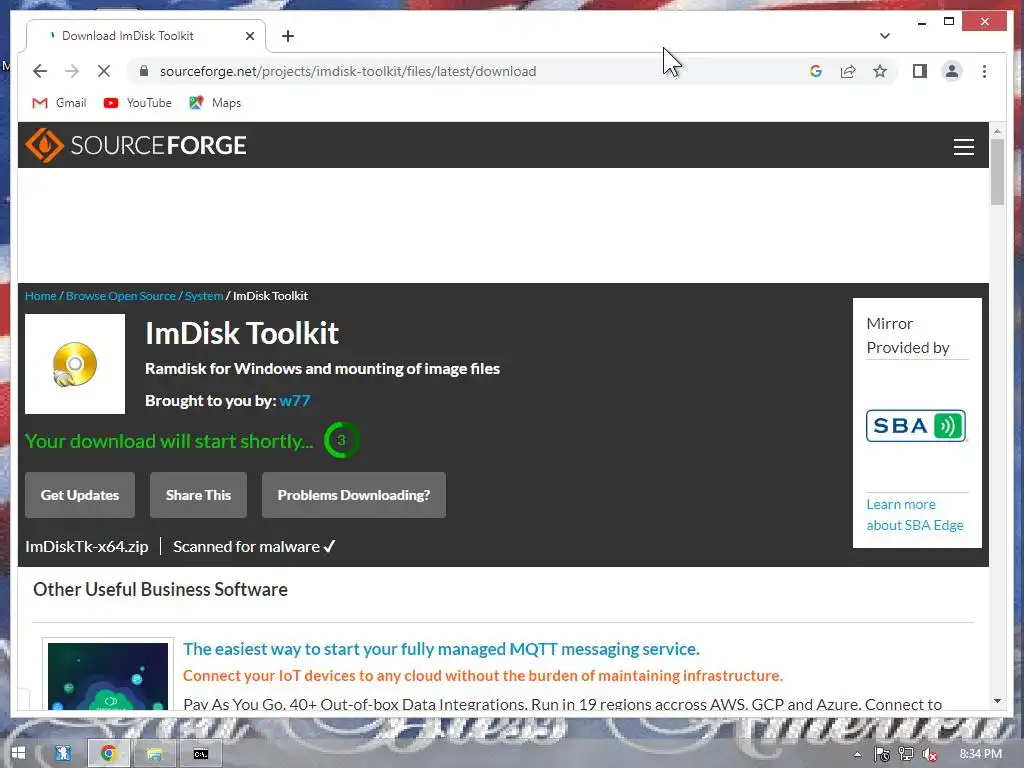
Task: Click the blue app icon beside Start
Action: click(63, 754)
